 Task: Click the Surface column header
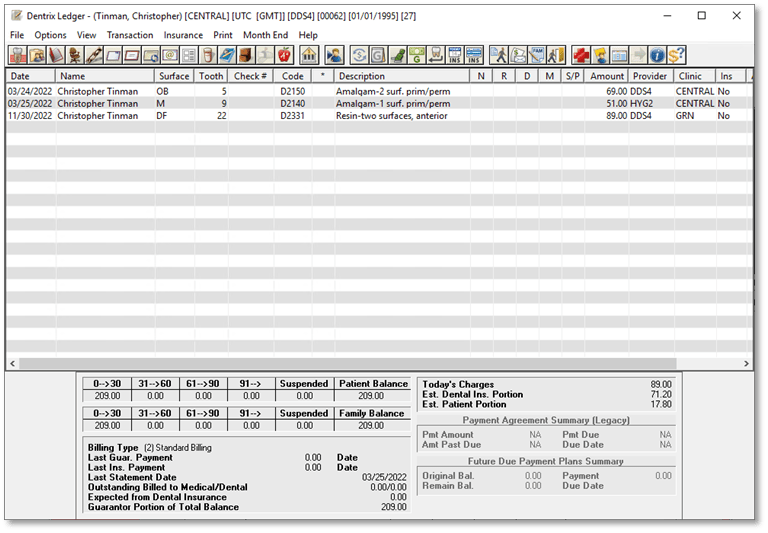tap(174, 76)
